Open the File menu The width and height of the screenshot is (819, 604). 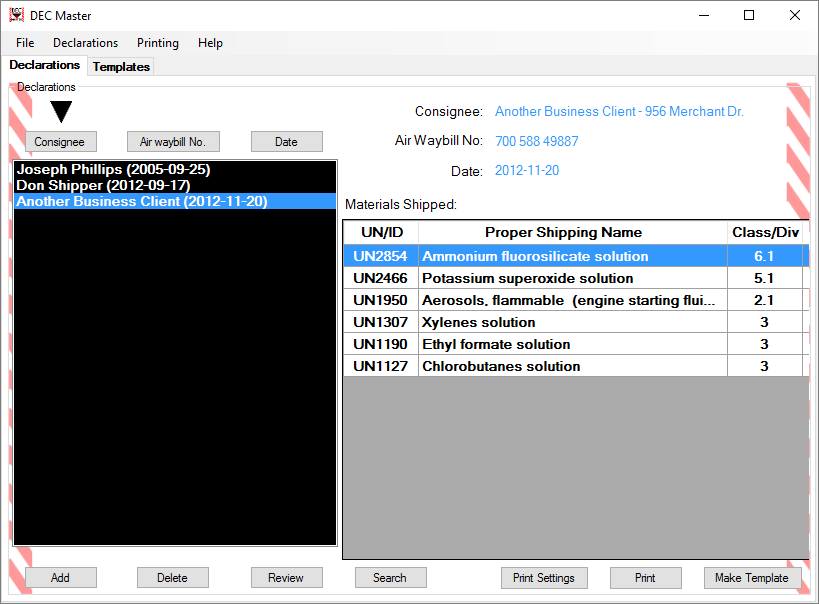tap(25, 43)
